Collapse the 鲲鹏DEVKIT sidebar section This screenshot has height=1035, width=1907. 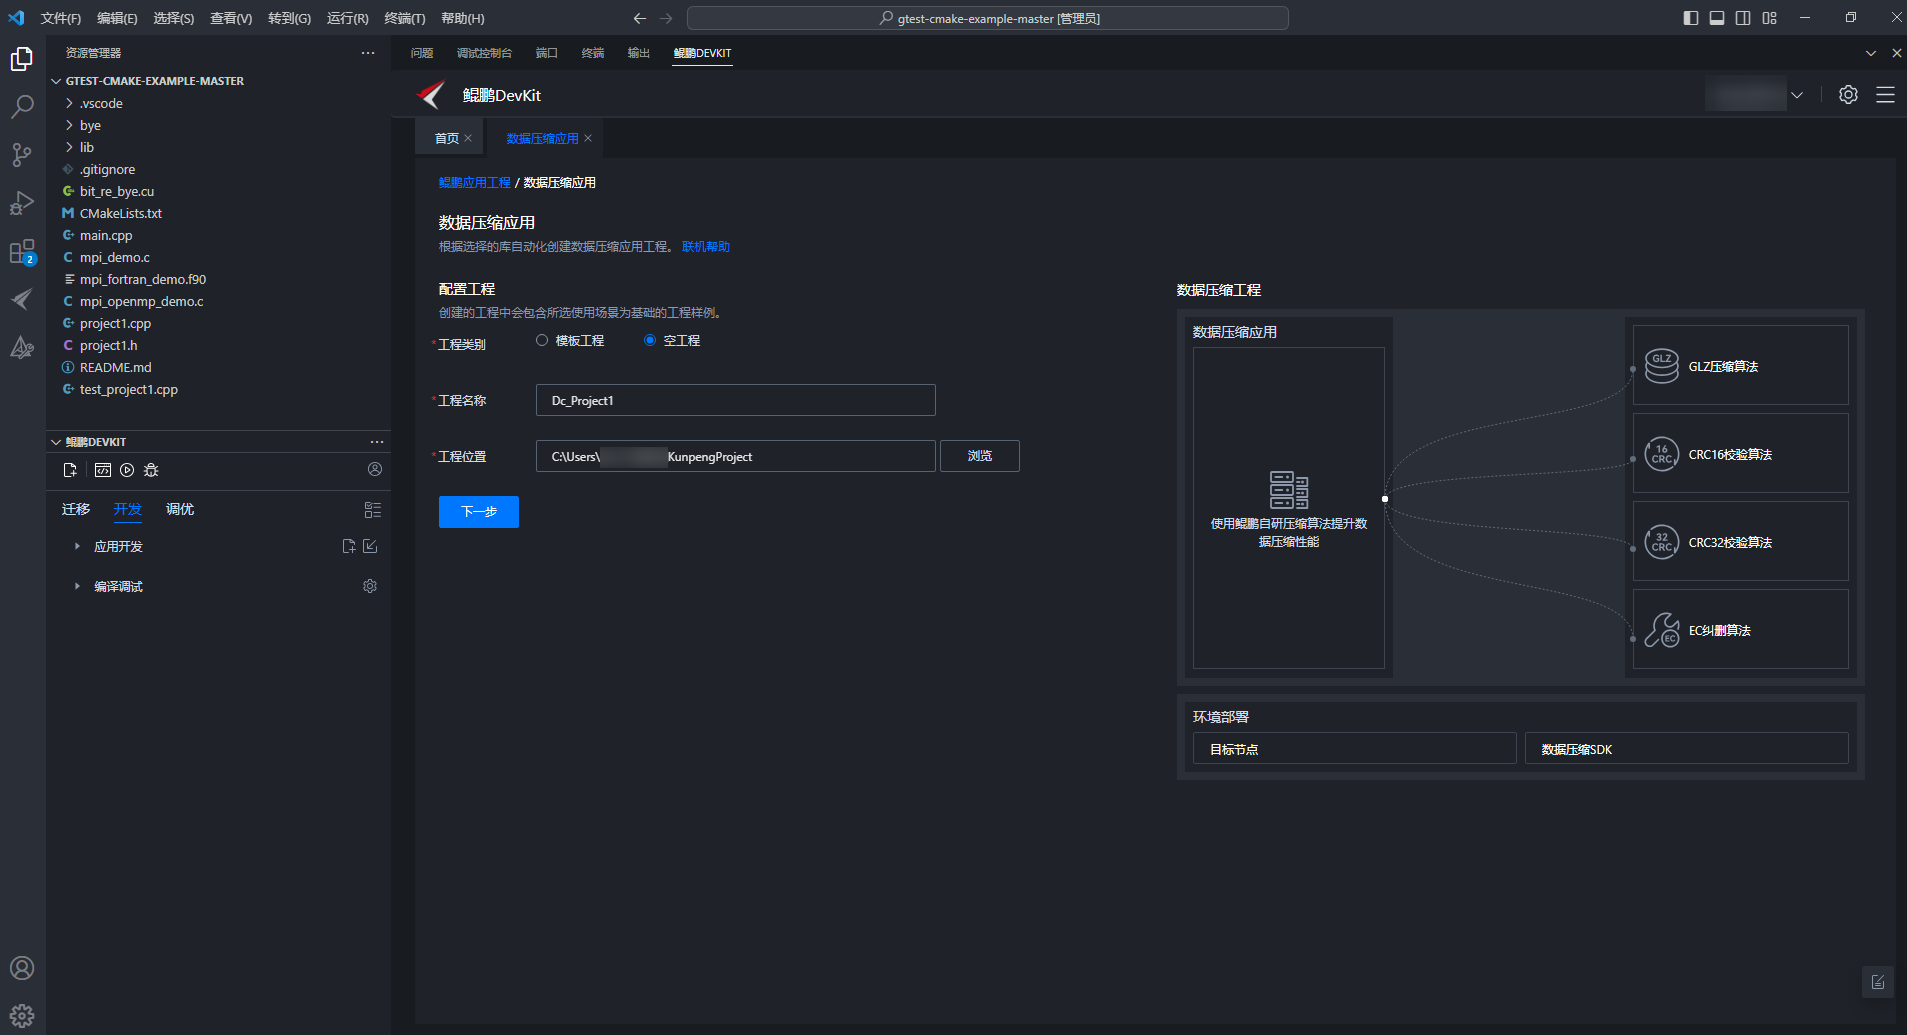pos(56,442)
